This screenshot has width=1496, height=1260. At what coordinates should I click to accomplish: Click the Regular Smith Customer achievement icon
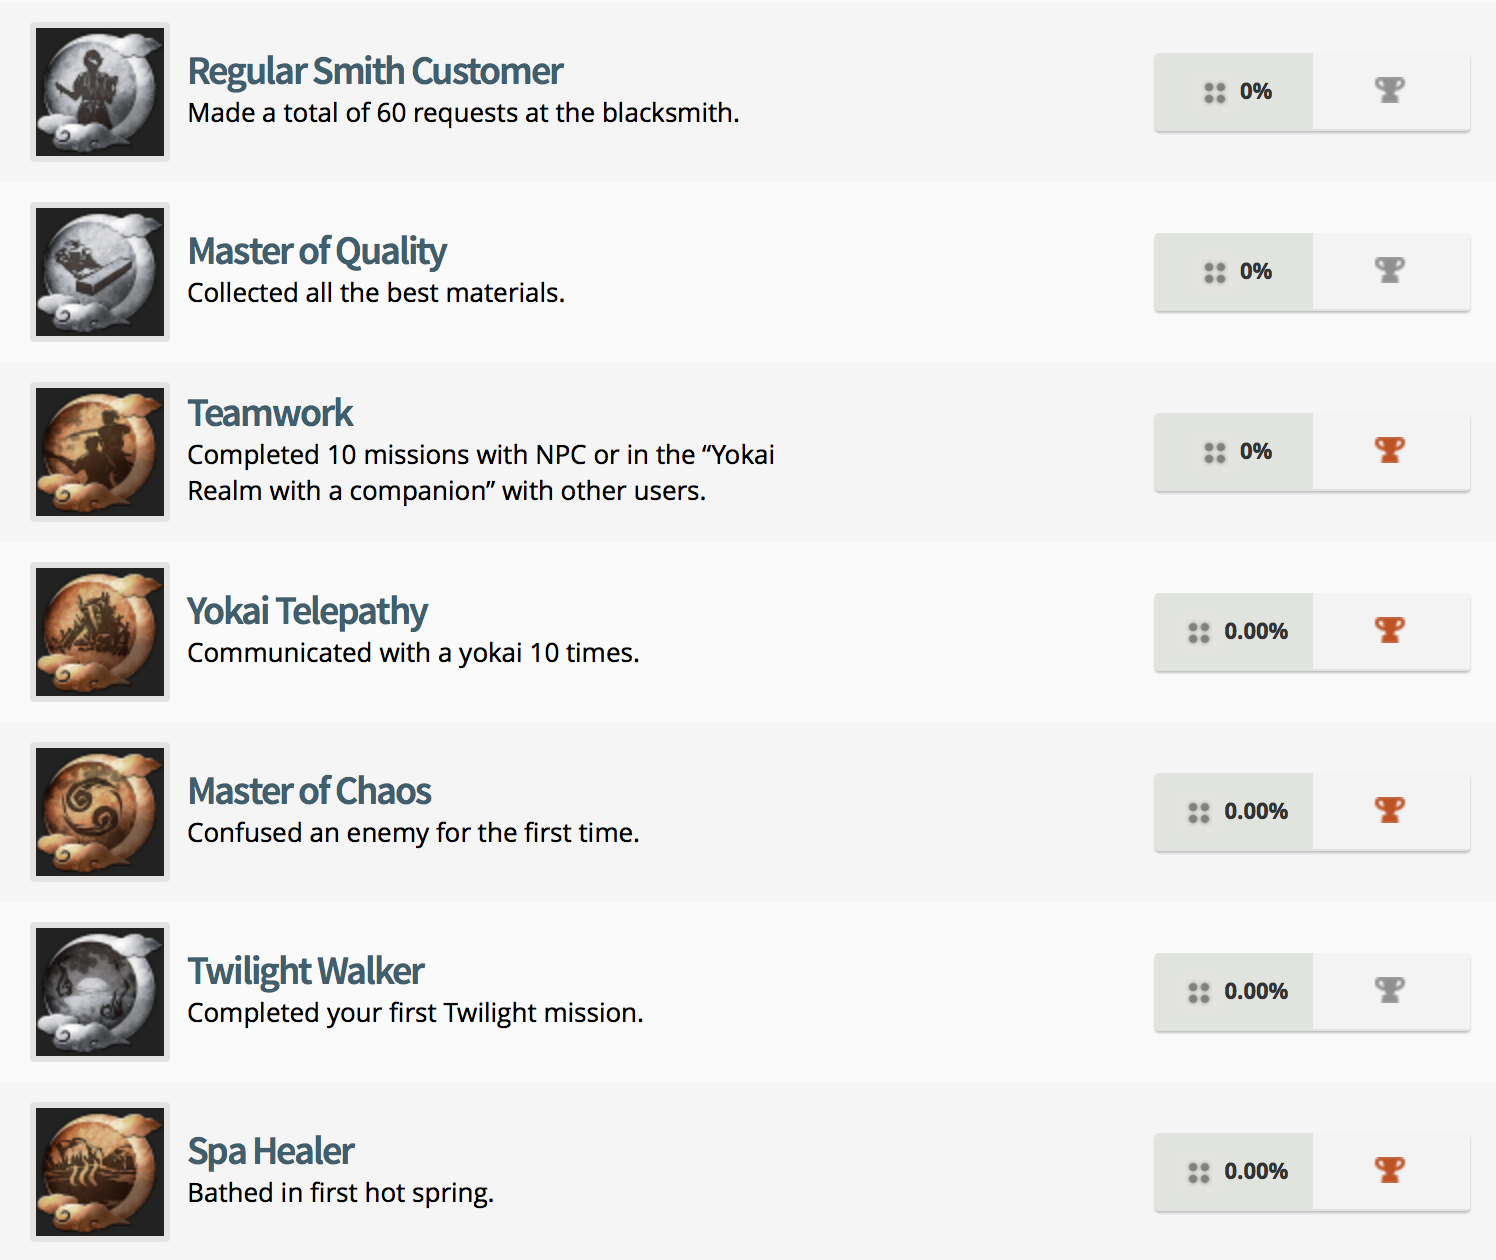99,91
